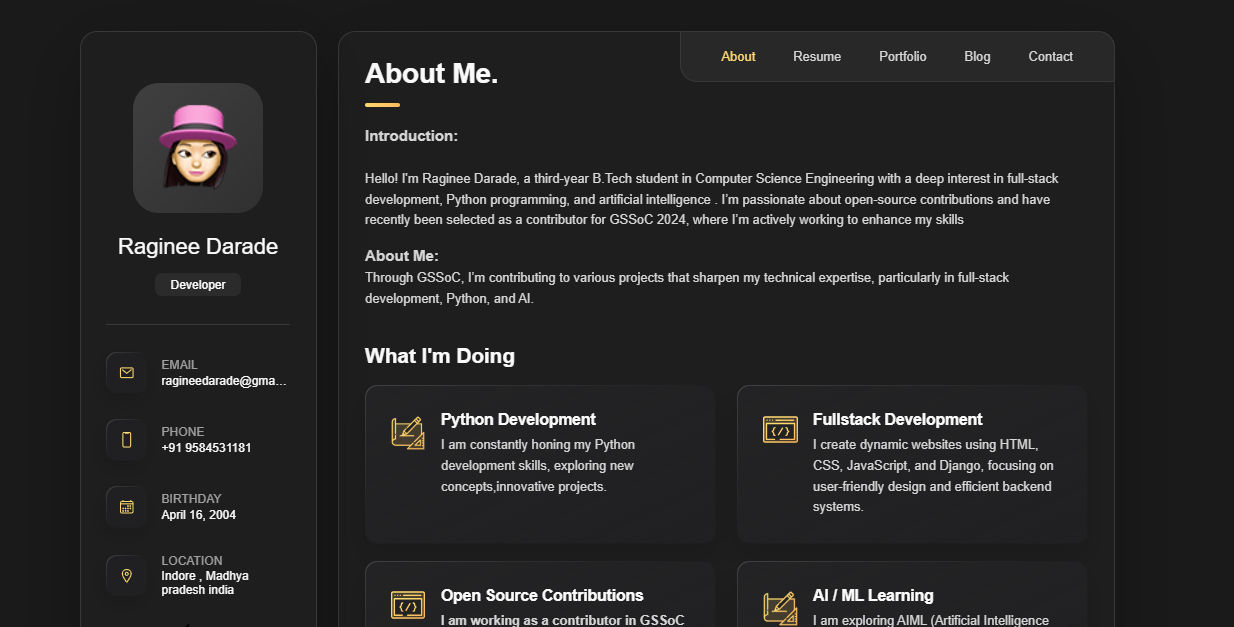Click the Fullstack Development code window icon
This screenshot has width=1234, height=627.
[x=780, y=430]
